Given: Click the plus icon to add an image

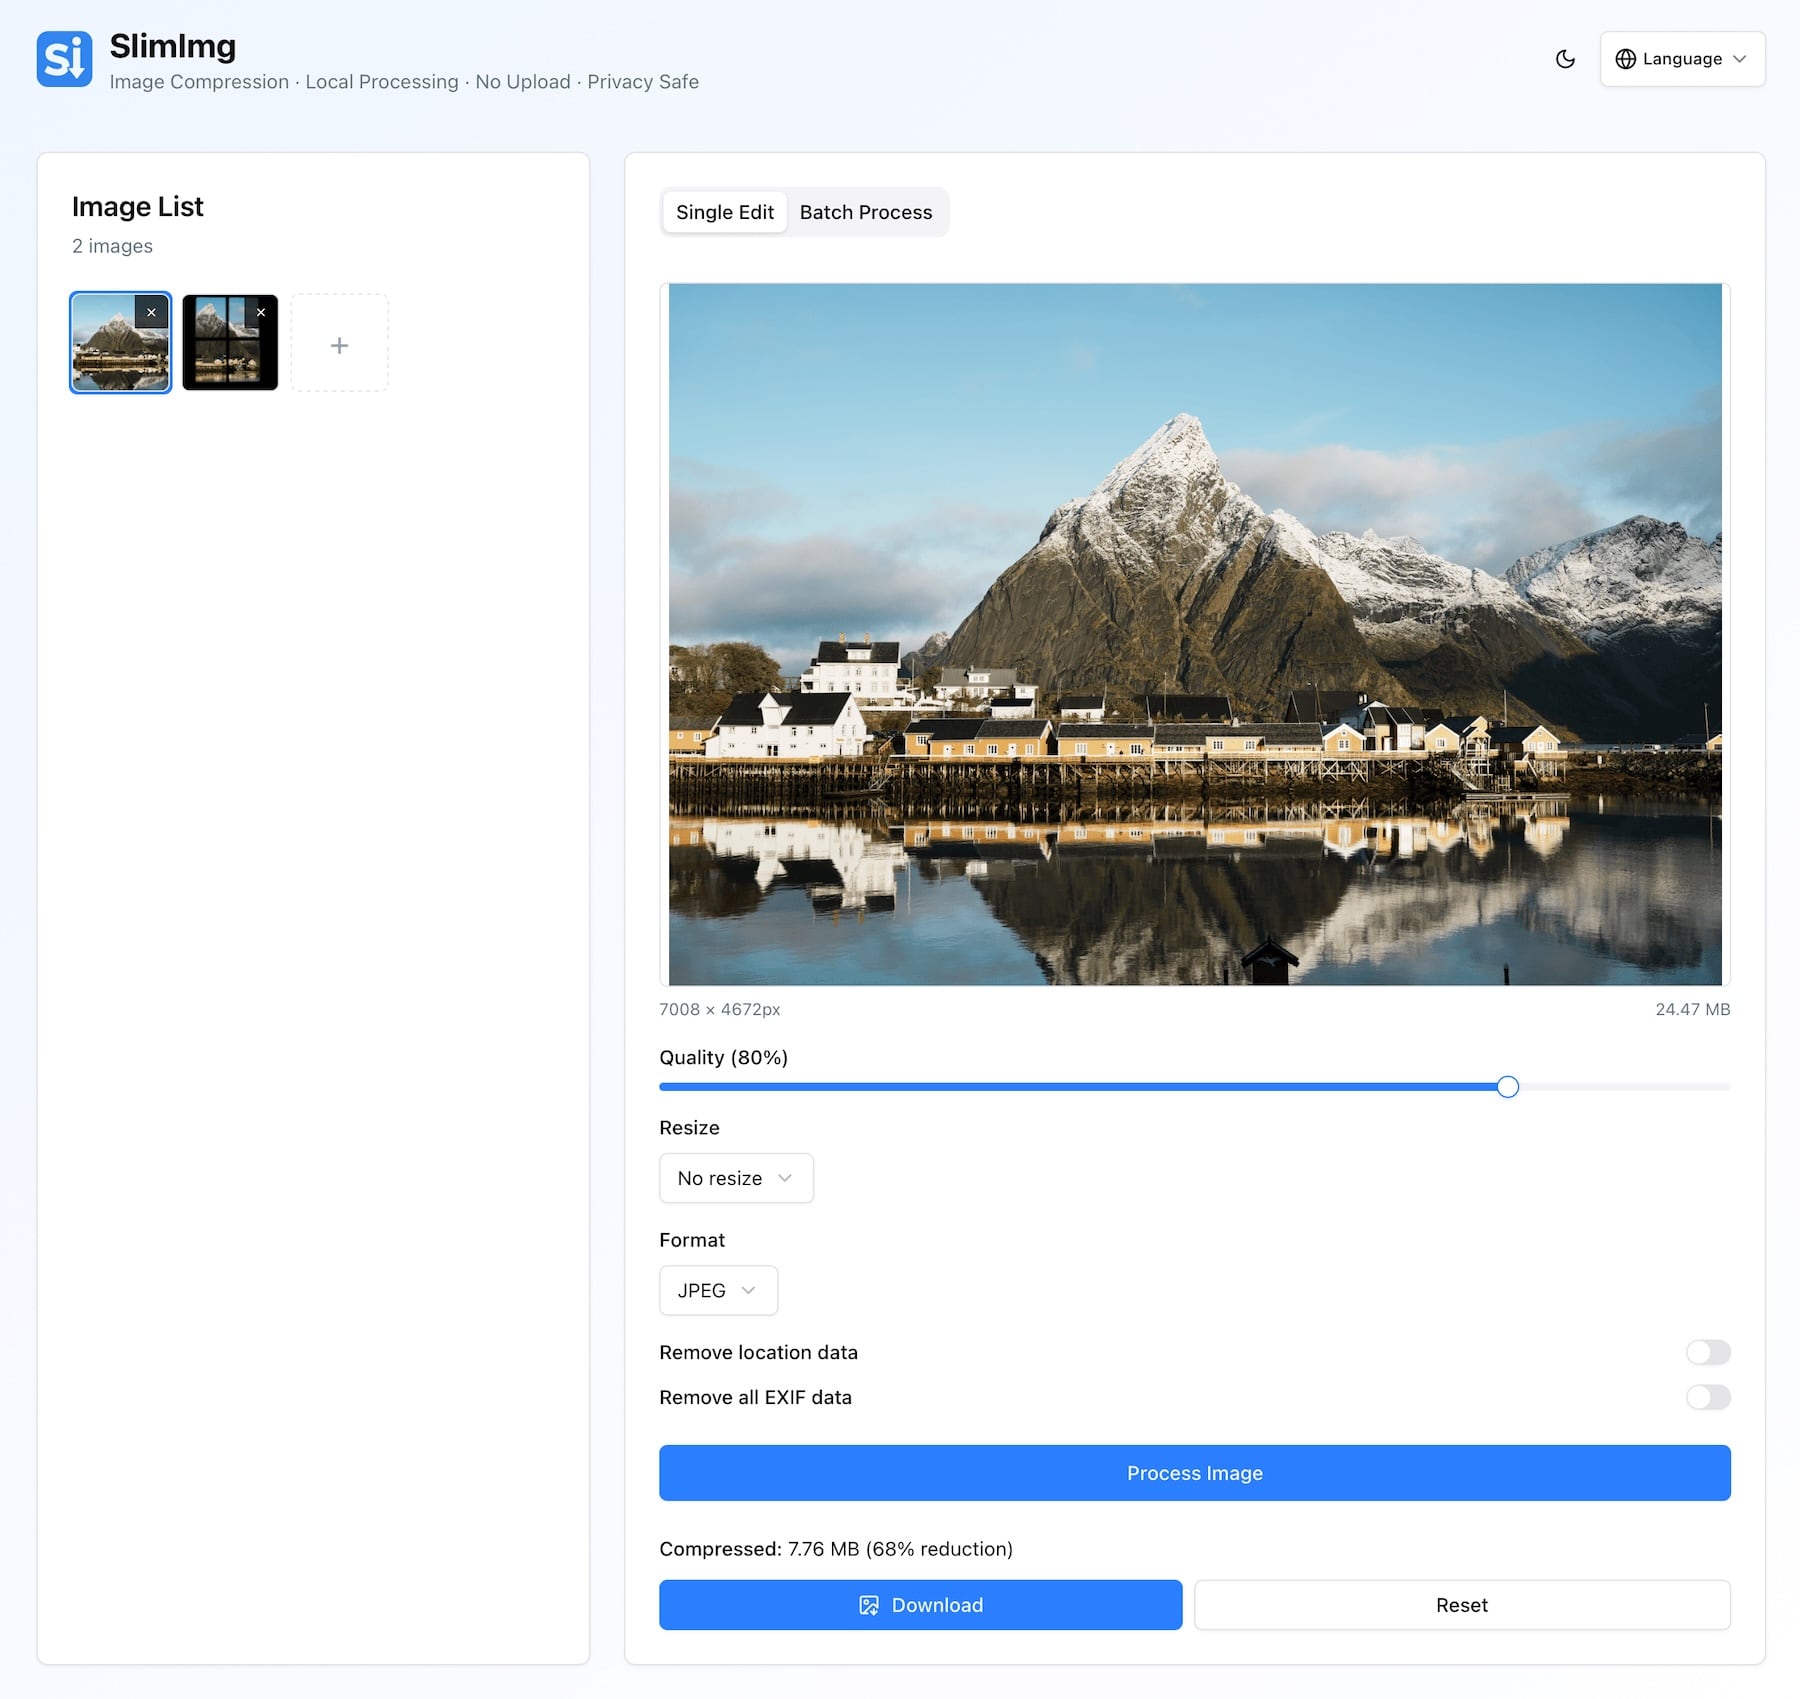Looking at the screenshot, I should point(339,343).
